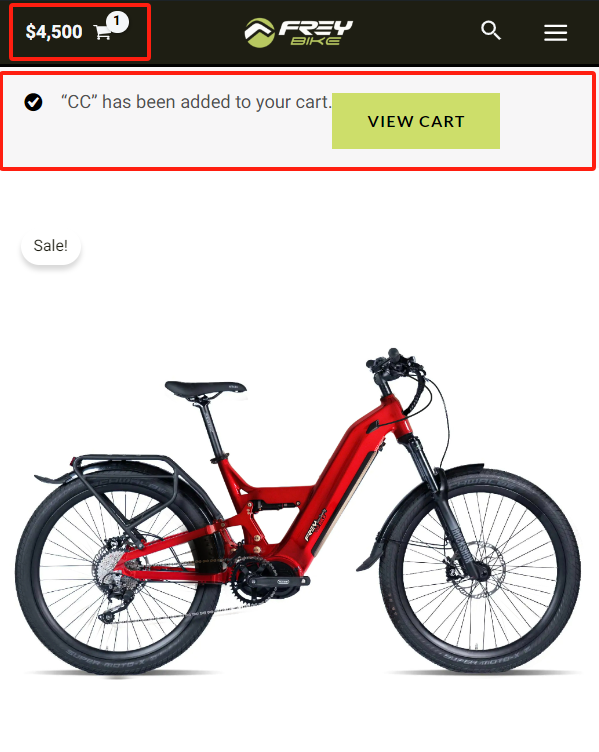Open the hamburger menu
This screenshot has height=752, width=599.
click(x=555, y=33)
